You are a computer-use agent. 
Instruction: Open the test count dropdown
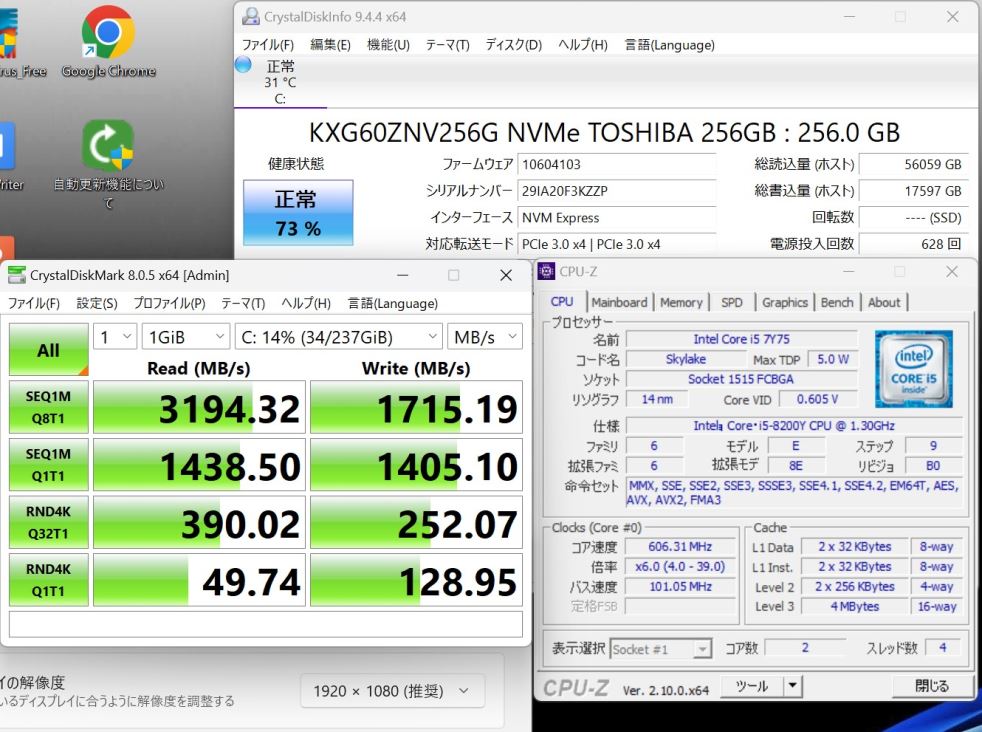click(115, 338)
